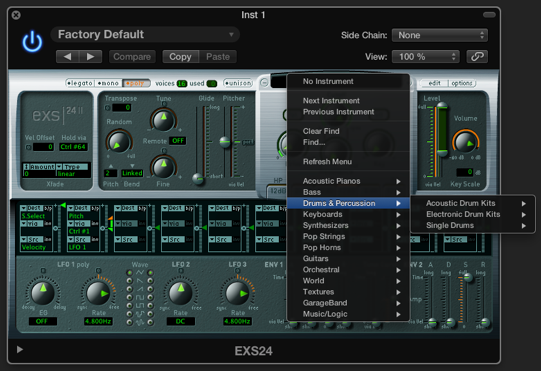Choose No Instrument from the menu
This screenshot has height=371, width=541.
[348, 81]
